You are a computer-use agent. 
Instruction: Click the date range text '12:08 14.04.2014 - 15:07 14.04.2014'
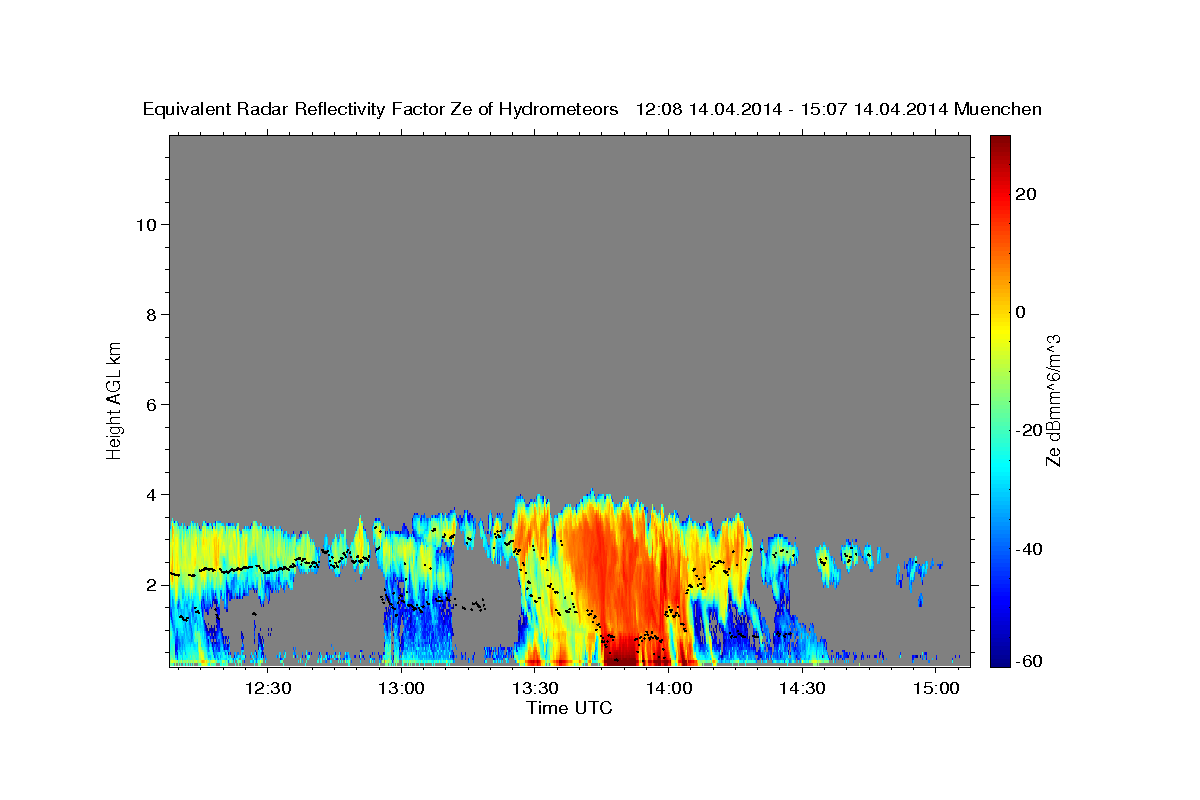pyautogui.click(x=792, y=109)
